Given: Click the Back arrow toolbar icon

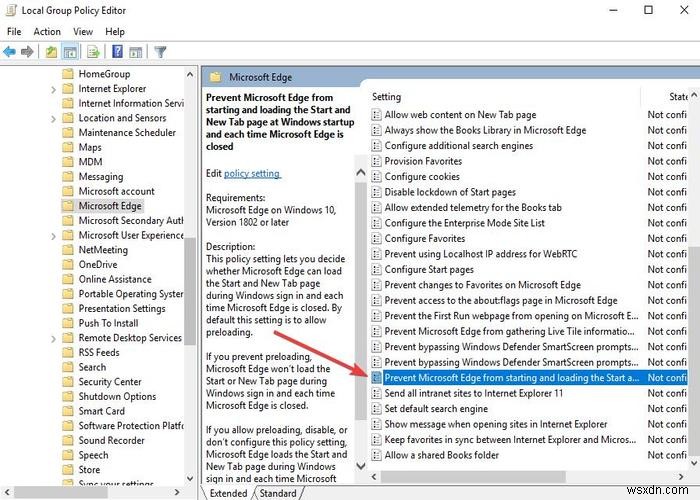Looking at the screenshot, I should click(x=9, y=52).
